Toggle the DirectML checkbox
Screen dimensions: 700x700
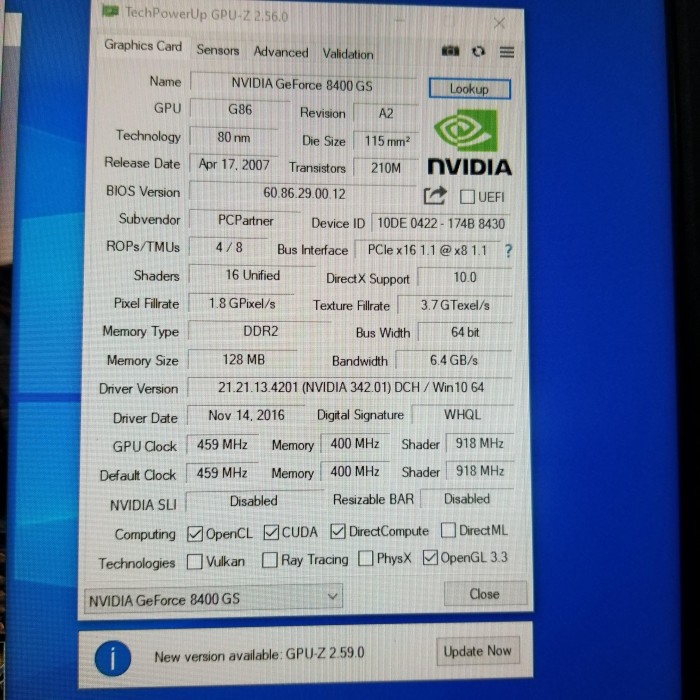(x=448, y=530)
